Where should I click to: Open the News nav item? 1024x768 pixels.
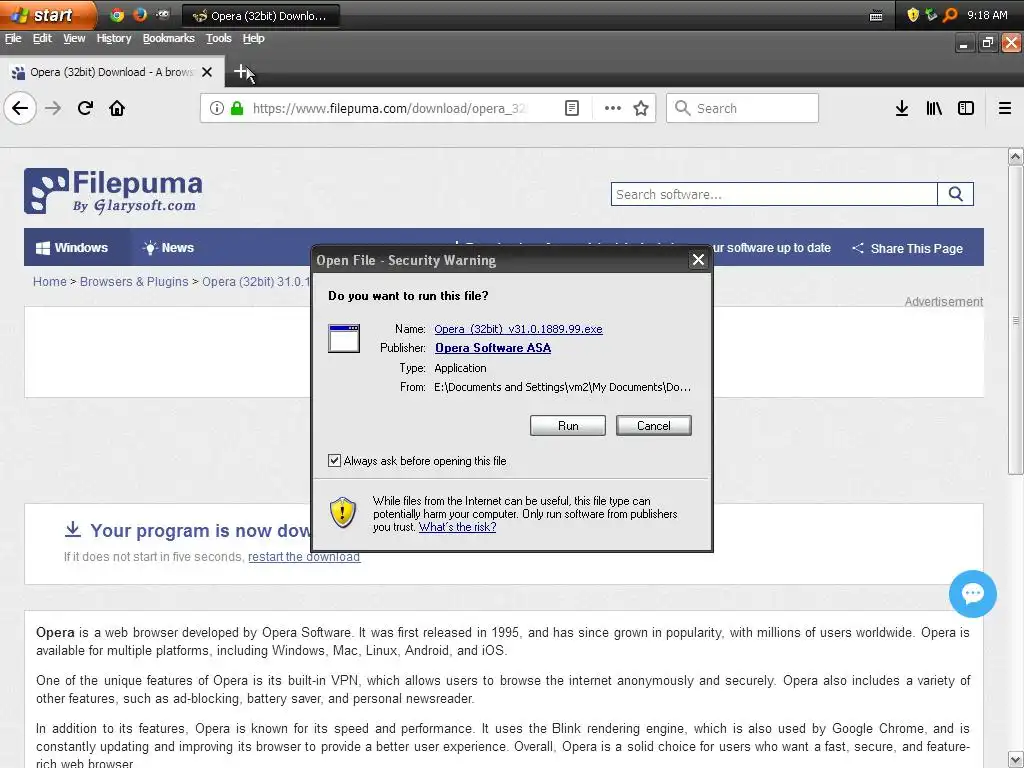168,248
